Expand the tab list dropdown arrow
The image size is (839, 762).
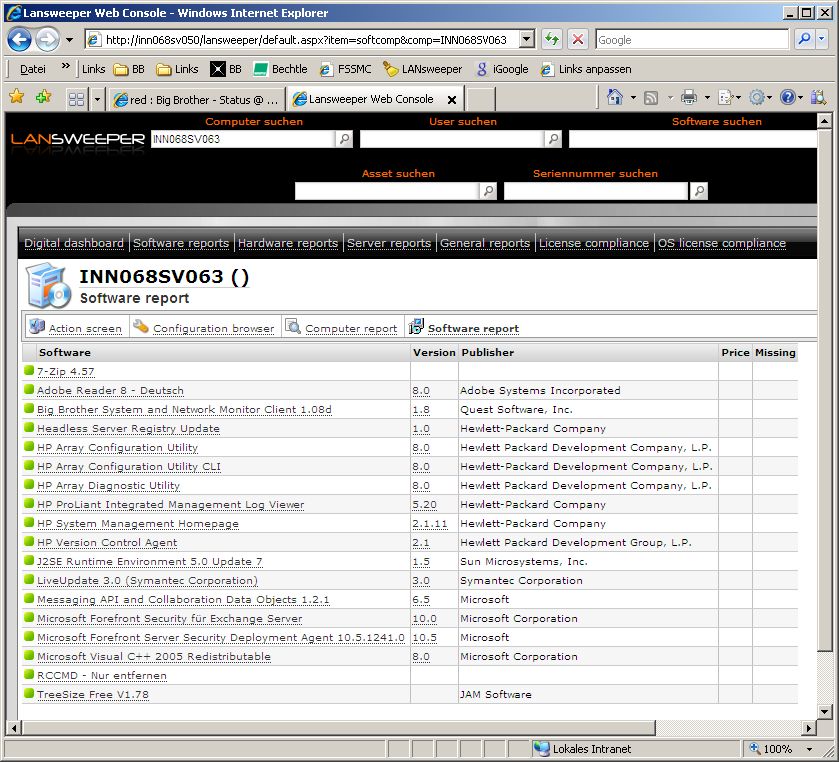[x=97, y=99]
